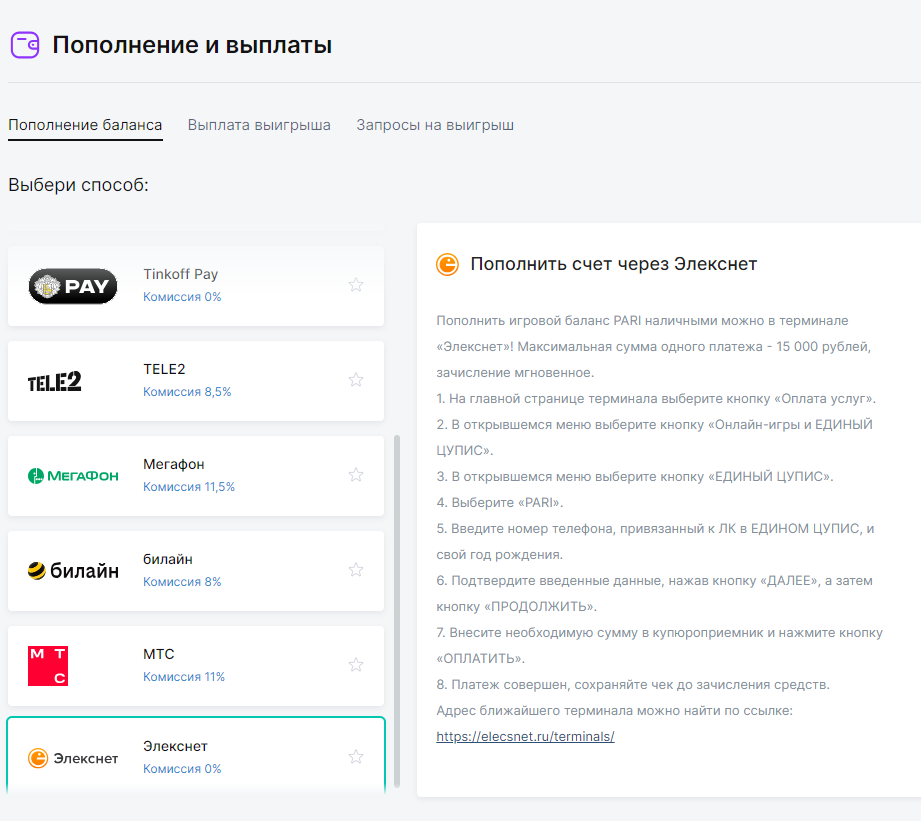The image size is (921, 821).
Task: Switch to Пополнение баланса tab
Action: [85, 125]
